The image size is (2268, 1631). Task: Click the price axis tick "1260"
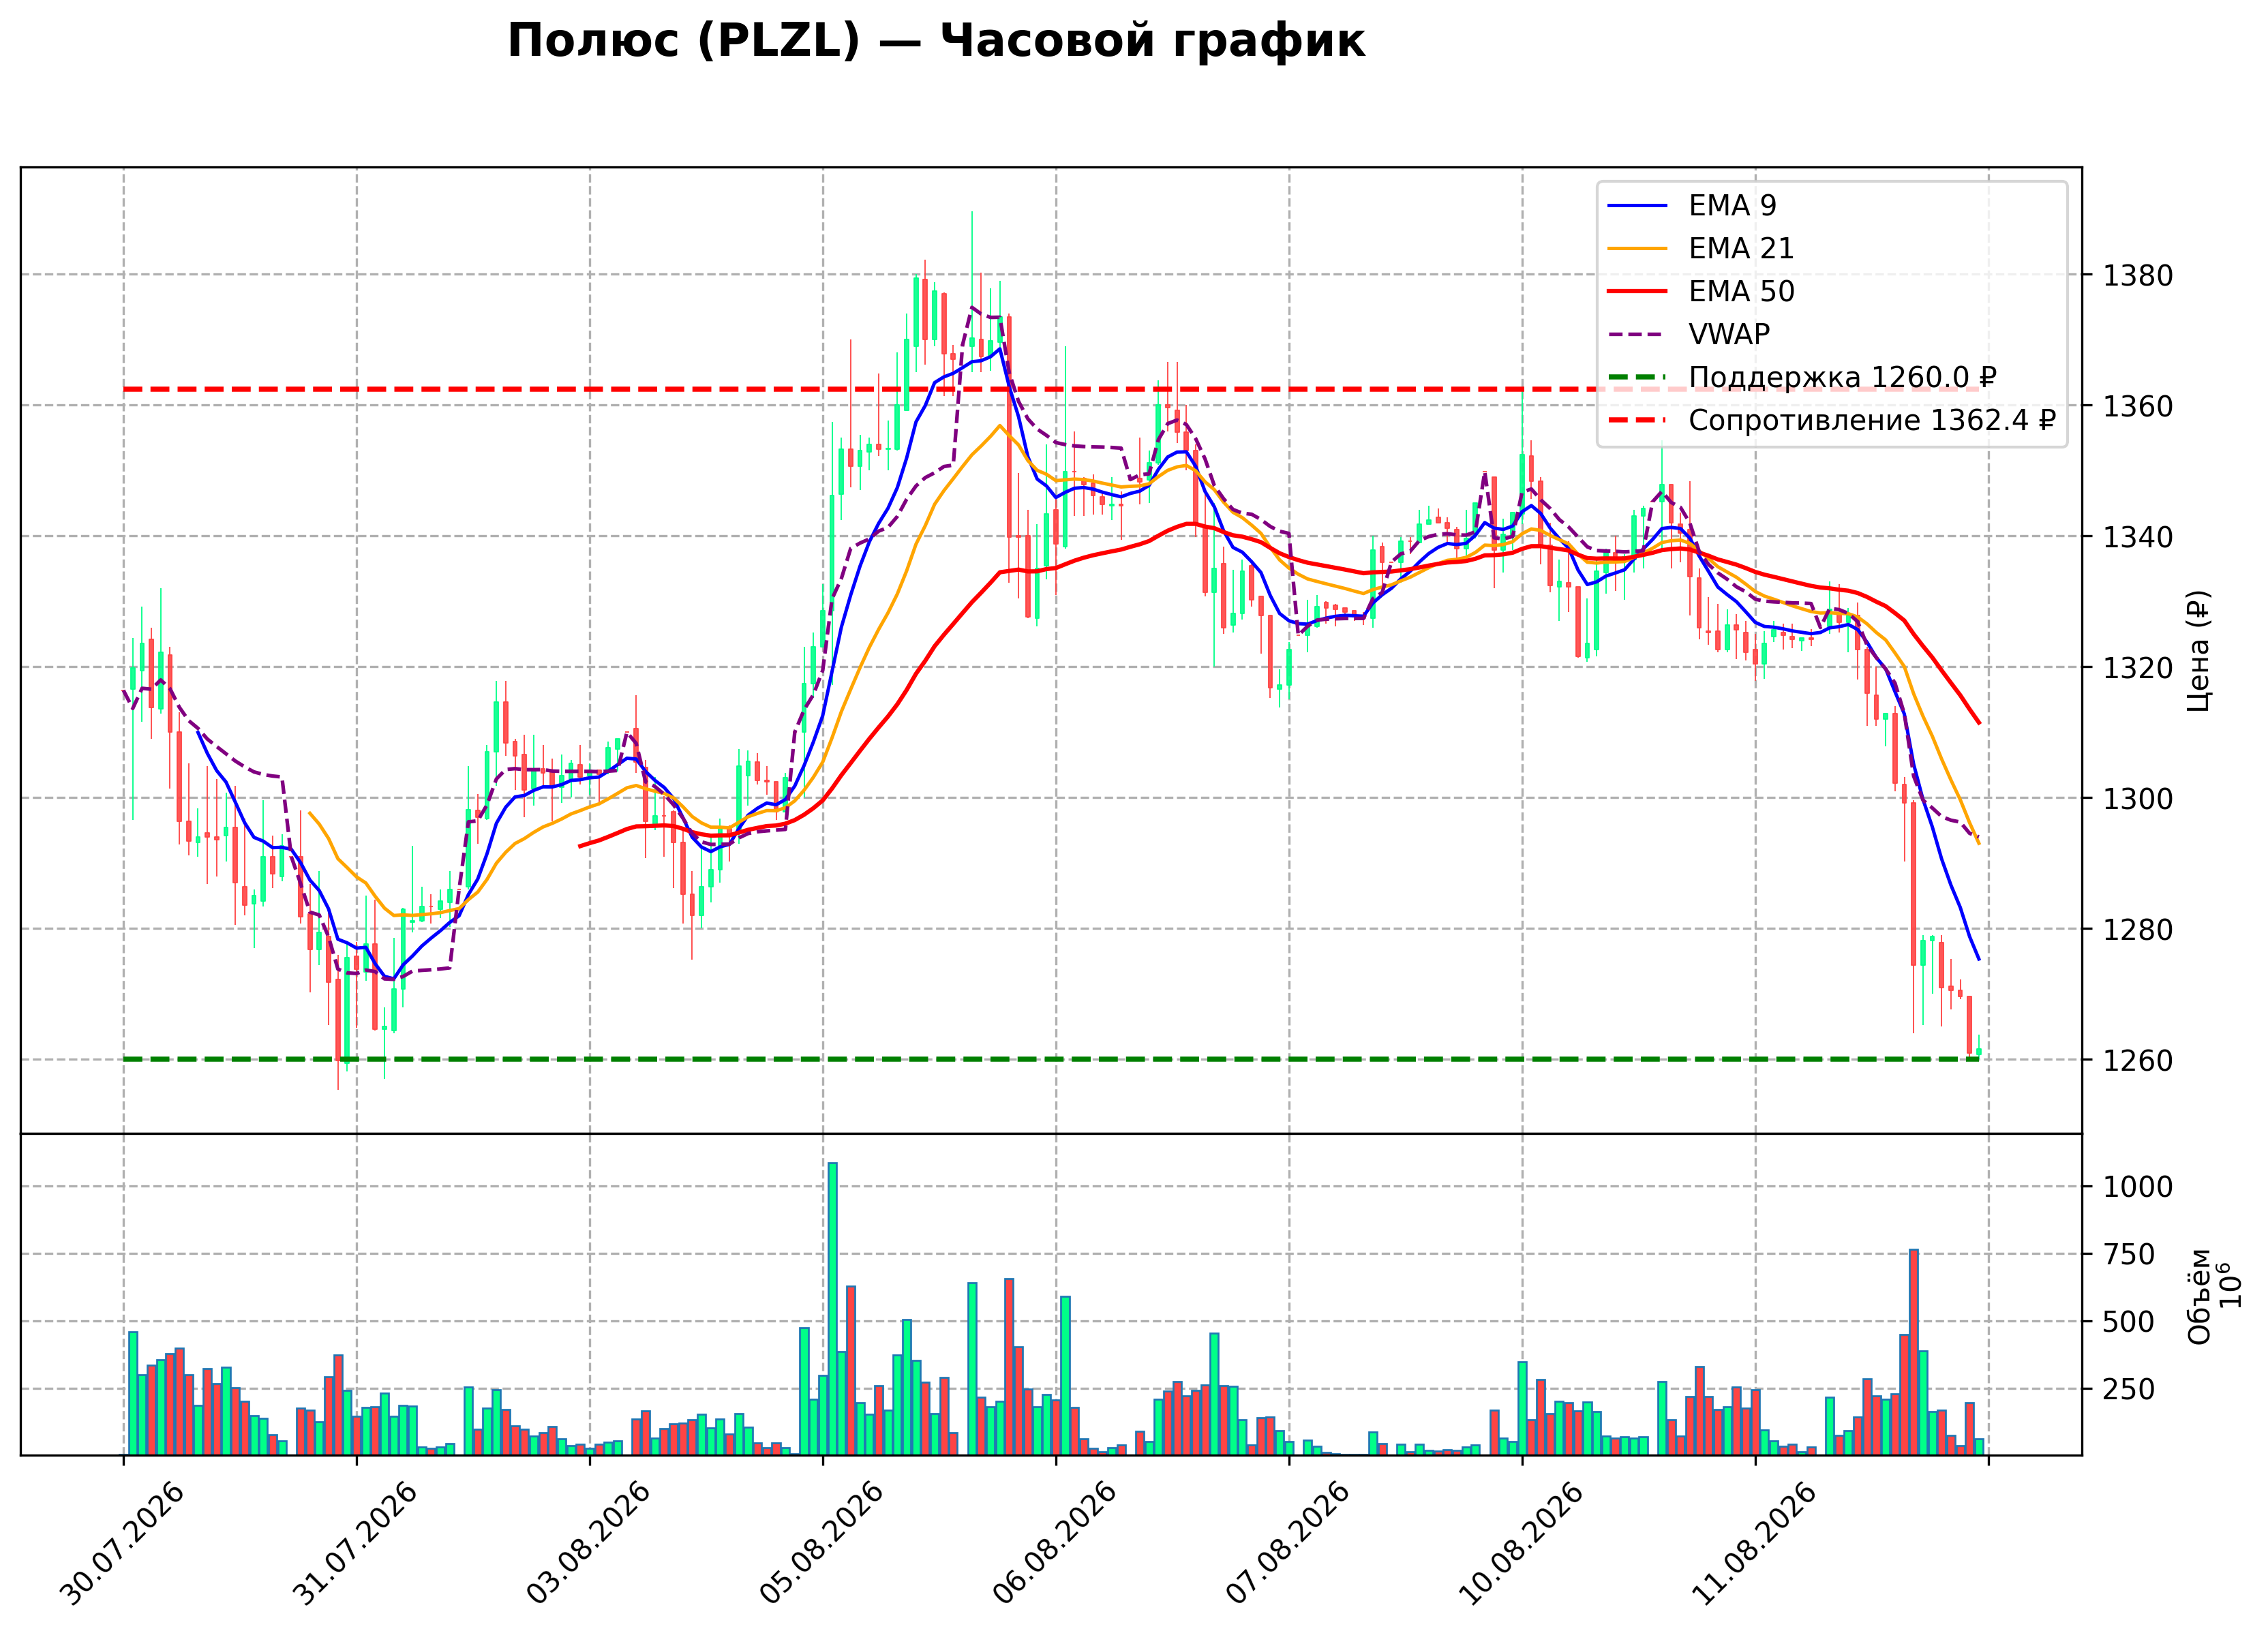(2138, 1061)
